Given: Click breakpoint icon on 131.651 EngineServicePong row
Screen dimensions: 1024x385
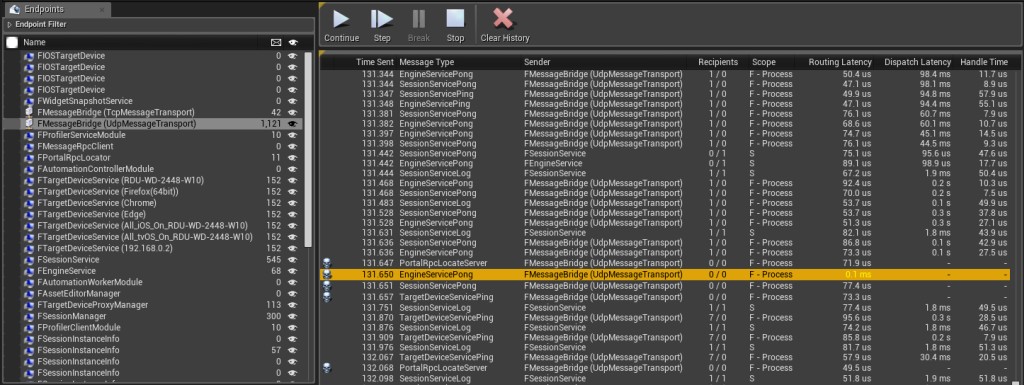Looking at the screenshot, I should coord(327,286).
